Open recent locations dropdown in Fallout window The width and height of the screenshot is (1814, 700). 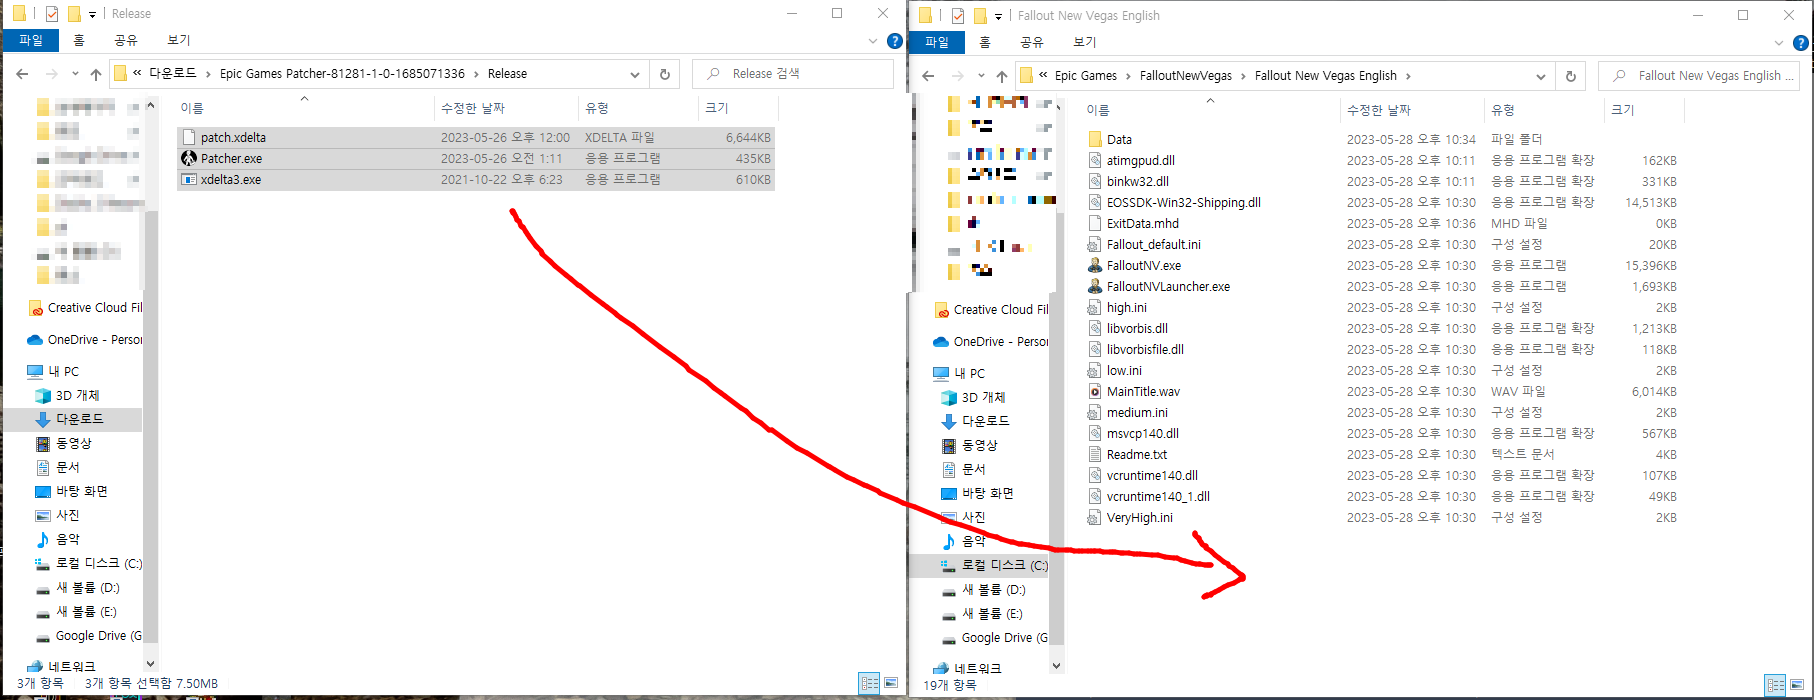[x=981, y=76]
